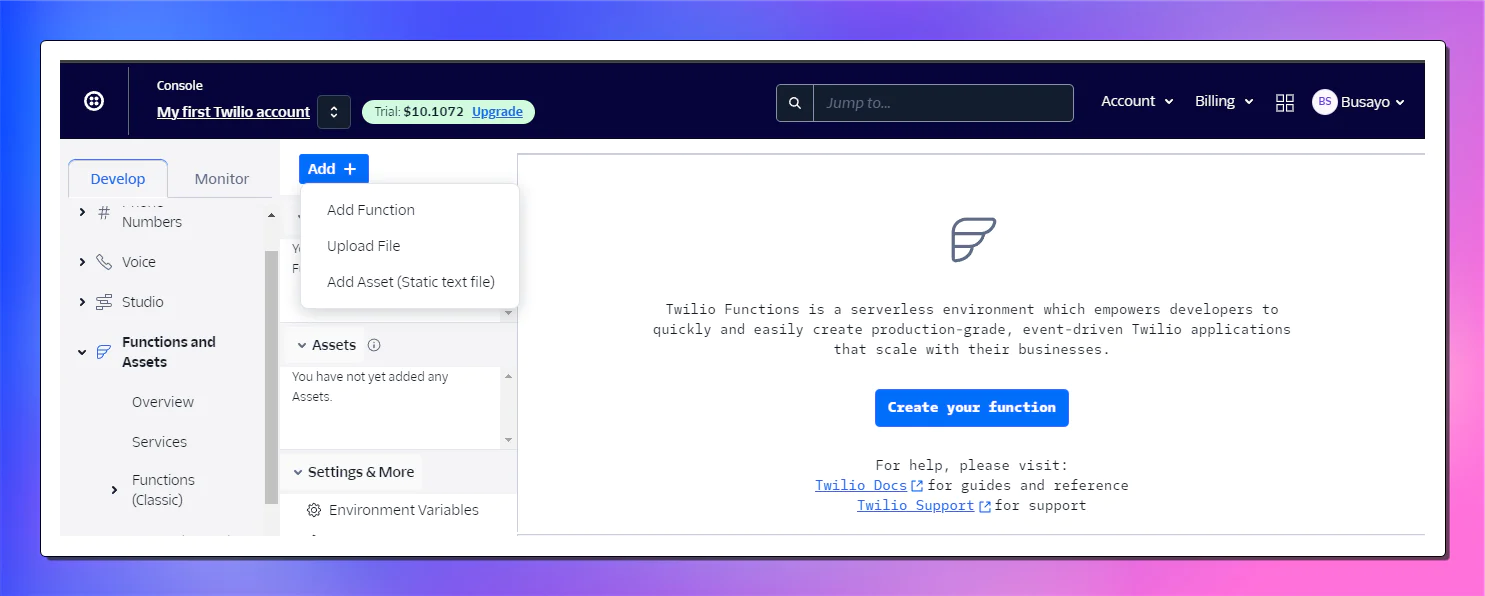This screenshot has width=1485, height=596.
Task: Collapse the Functions and Assets section
Action: 82,352
